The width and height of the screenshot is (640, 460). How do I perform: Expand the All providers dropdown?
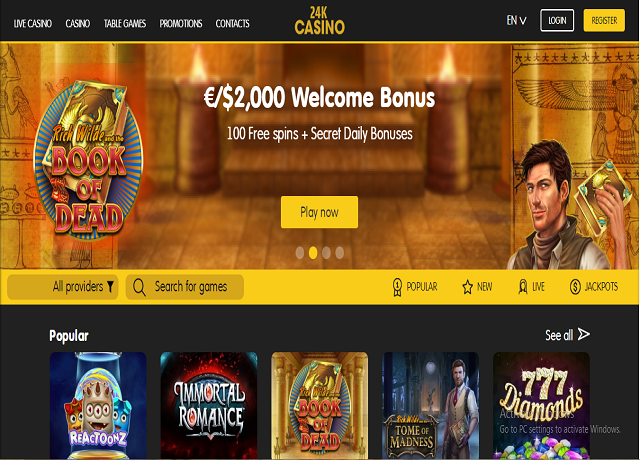pos(63,287)
